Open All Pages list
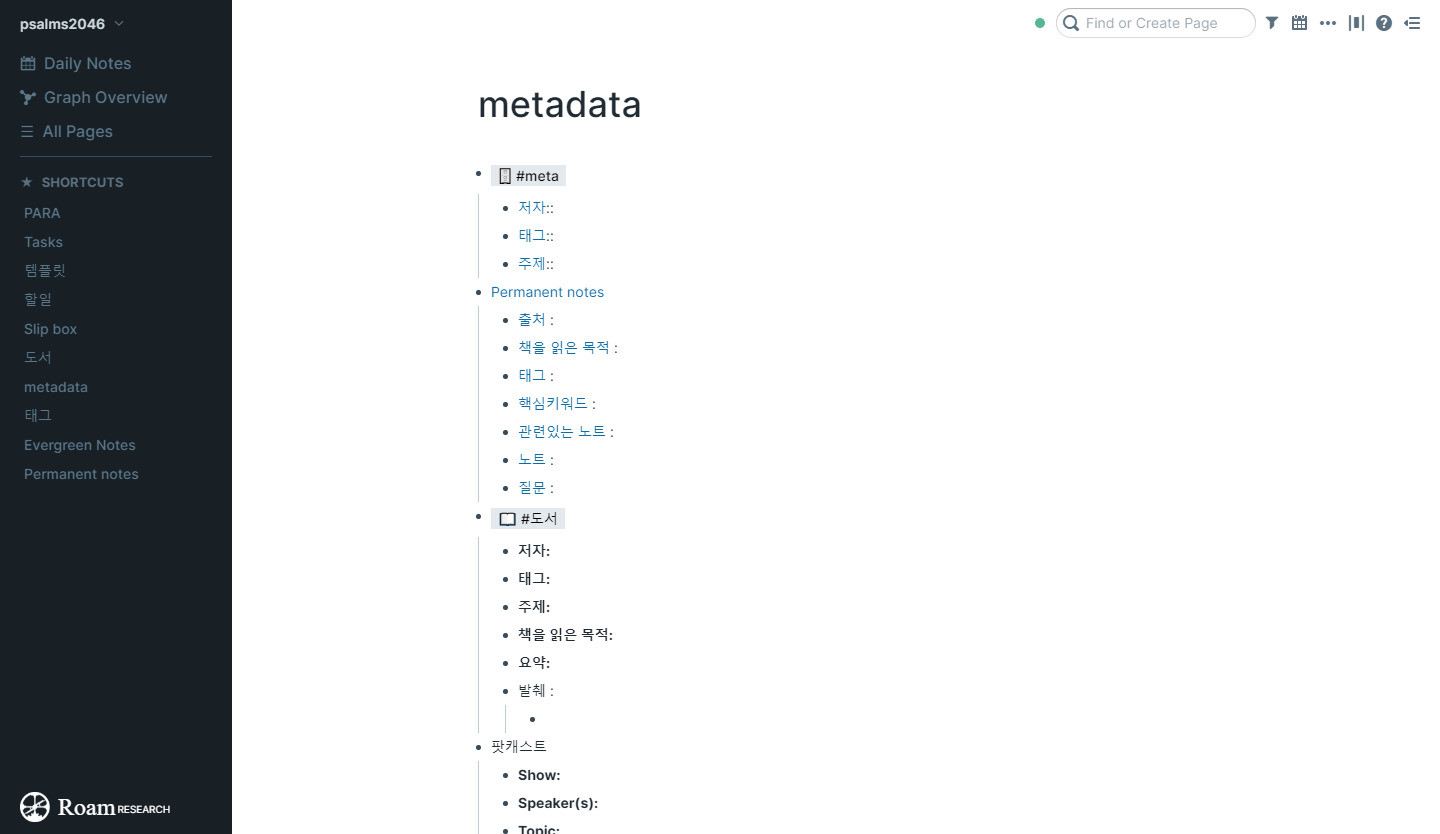 [77, 131]
